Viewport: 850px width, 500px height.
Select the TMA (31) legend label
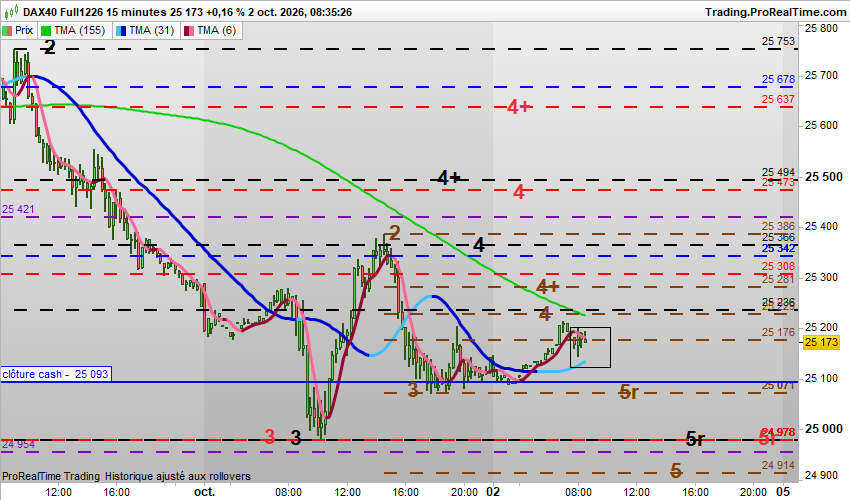(x=152, y=30)
